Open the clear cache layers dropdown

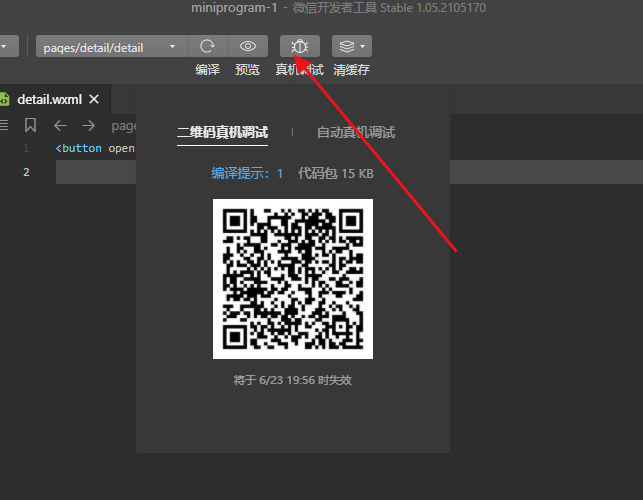(x=352, y=46)
